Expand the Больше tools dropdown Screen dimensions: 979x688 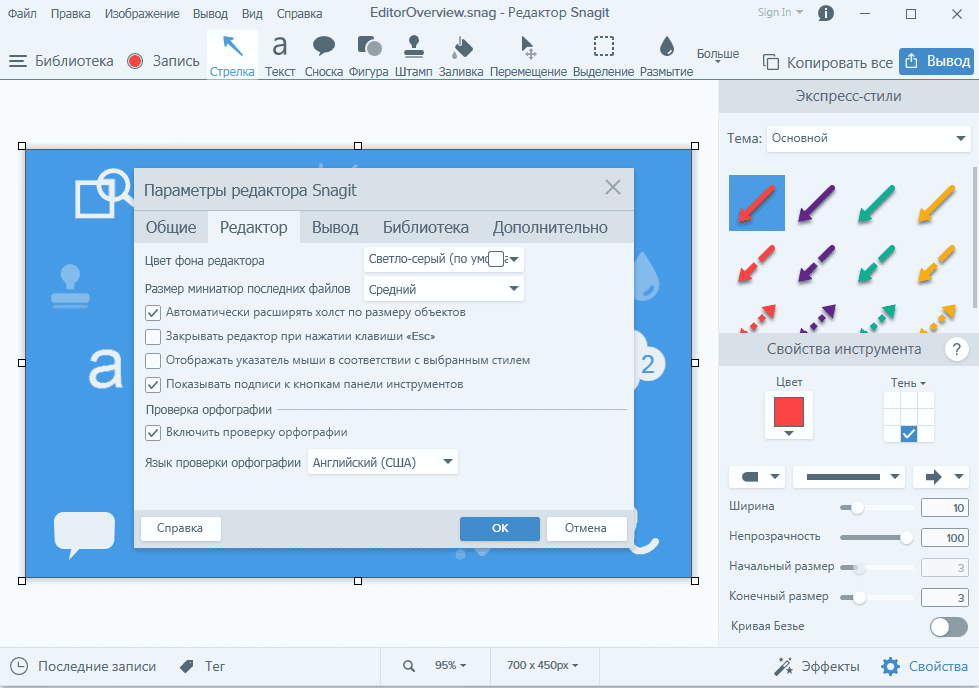point(718,56)
